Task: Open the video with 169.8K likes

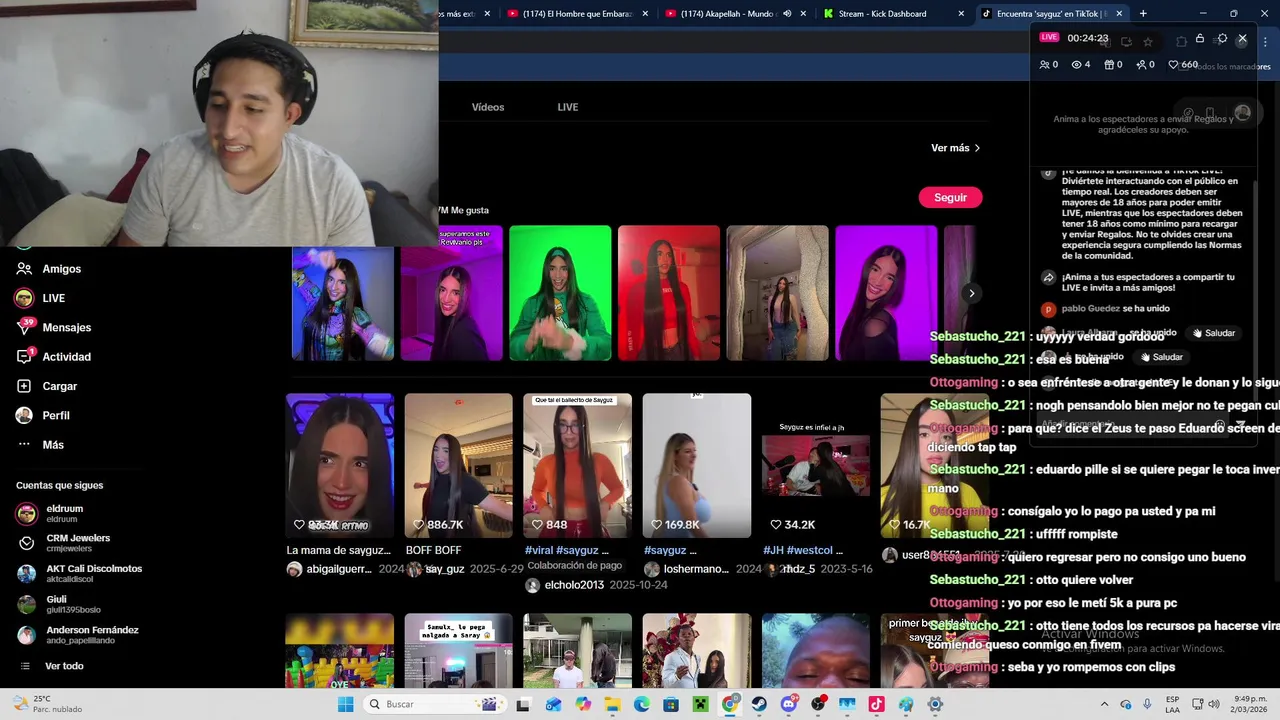Action: (697, 466)
